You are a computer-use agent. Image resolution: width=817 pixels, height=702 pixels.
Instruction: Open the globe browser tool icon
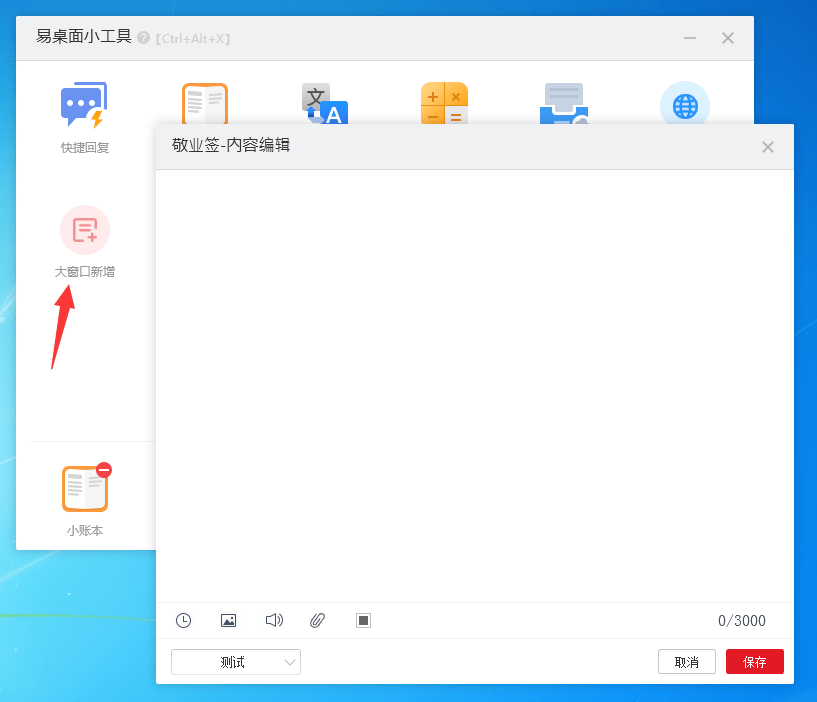coord(685,103)
